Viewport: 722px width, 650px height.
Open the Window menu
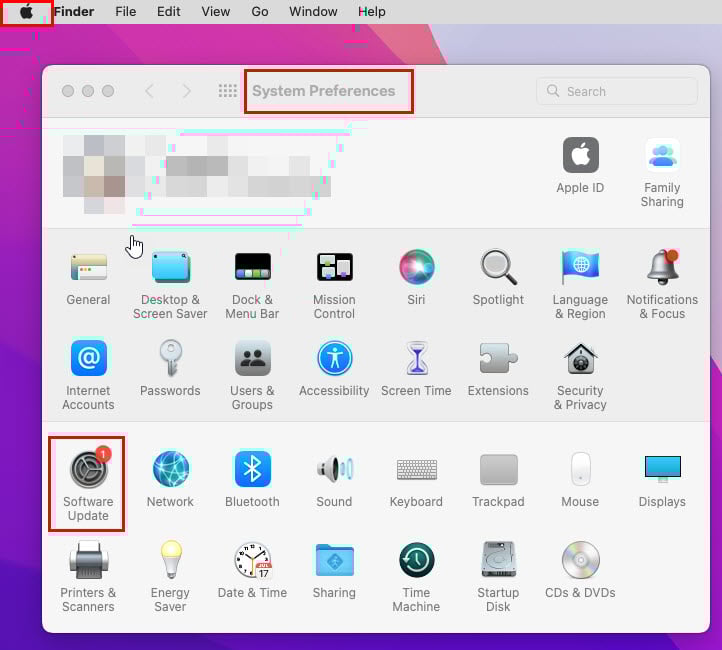313,12
